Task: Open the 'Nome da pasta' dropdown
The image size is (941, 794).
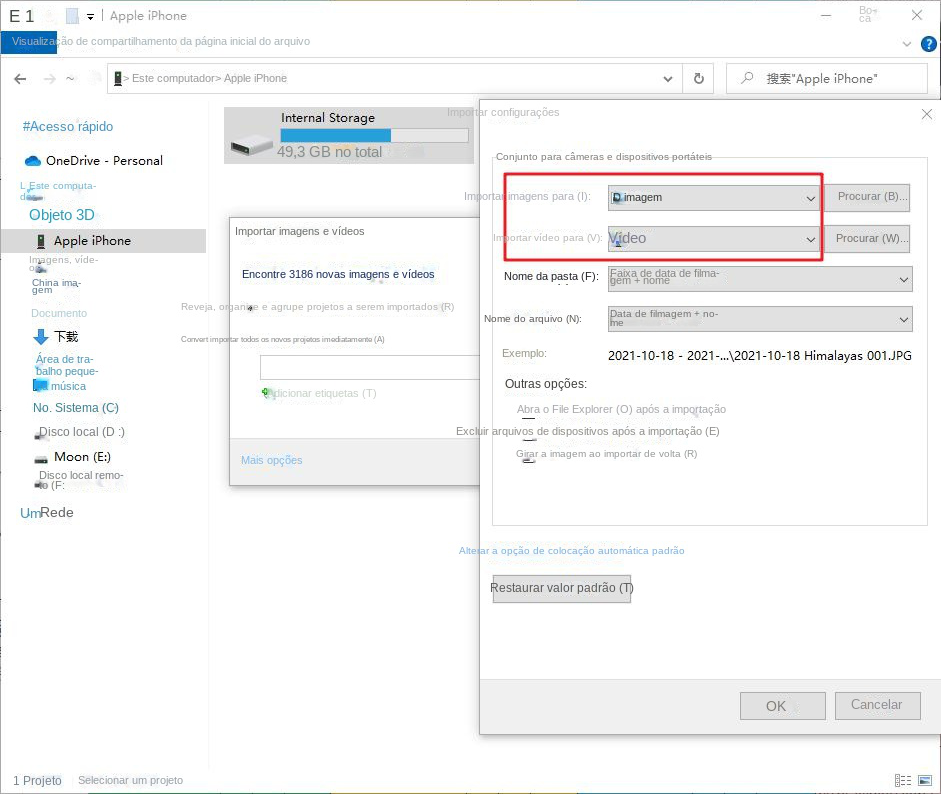Action: click(x=760, y=278)
